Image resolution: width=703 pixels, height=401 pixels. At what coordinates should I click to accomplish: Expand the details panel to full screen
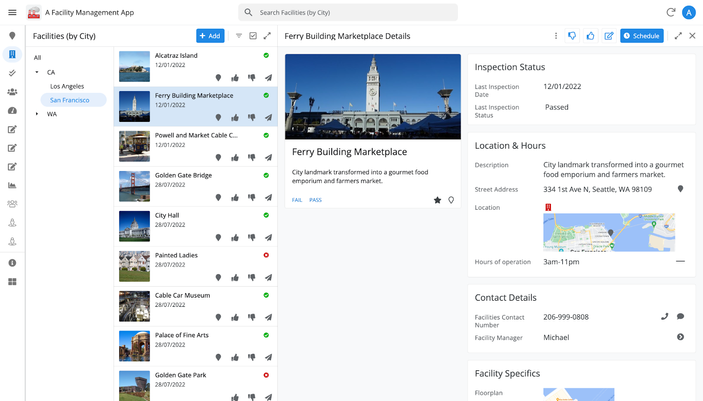tap(678, 36)
